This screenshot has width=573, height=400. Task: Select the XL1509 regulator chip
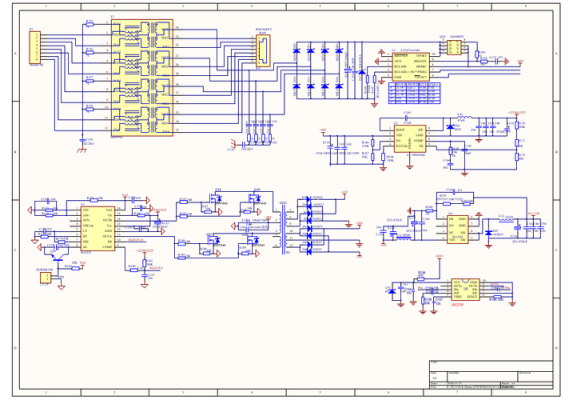click(x=457, y=229)
